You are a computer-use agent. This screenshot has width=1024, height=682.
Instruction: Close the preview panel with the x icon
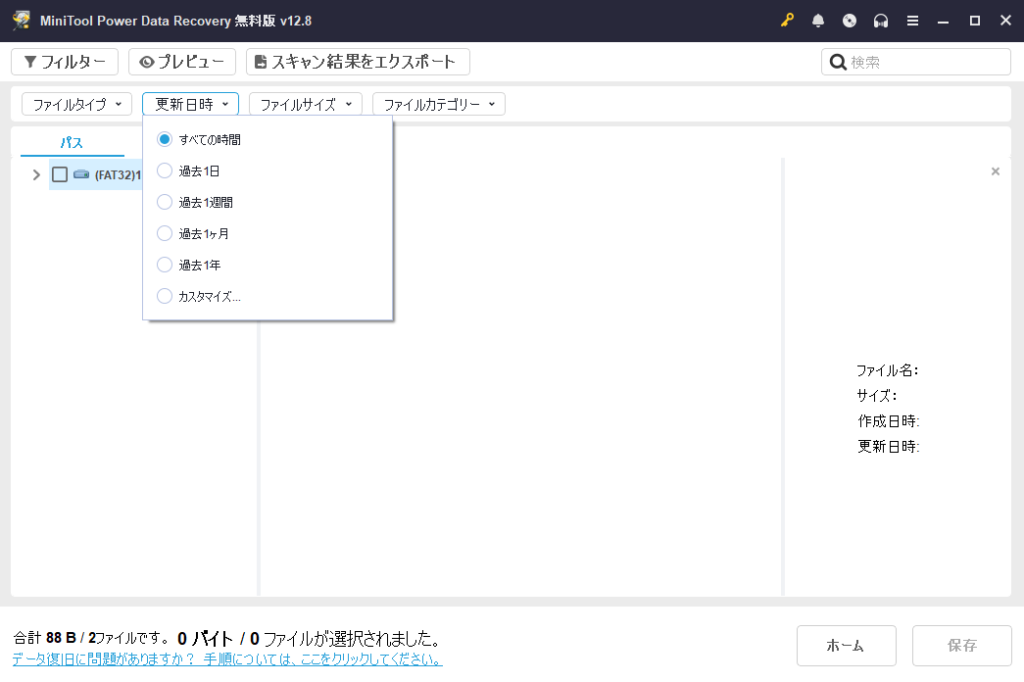995,172
